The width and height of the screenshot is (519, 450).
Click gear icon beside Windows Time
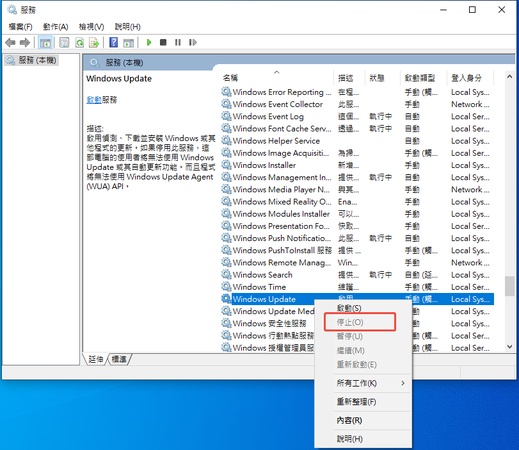[226, 287]
